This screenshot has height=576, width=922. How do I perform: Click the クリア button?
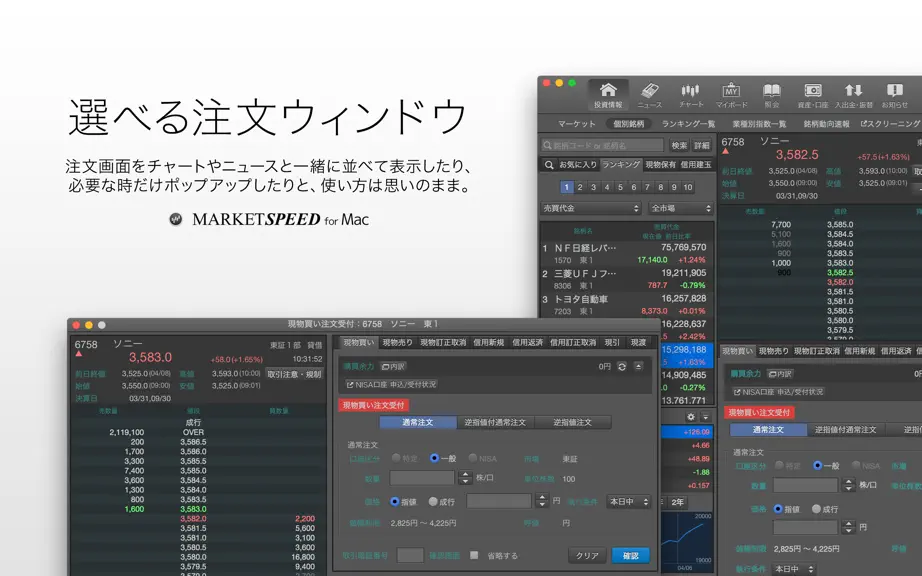click(587, 555)
